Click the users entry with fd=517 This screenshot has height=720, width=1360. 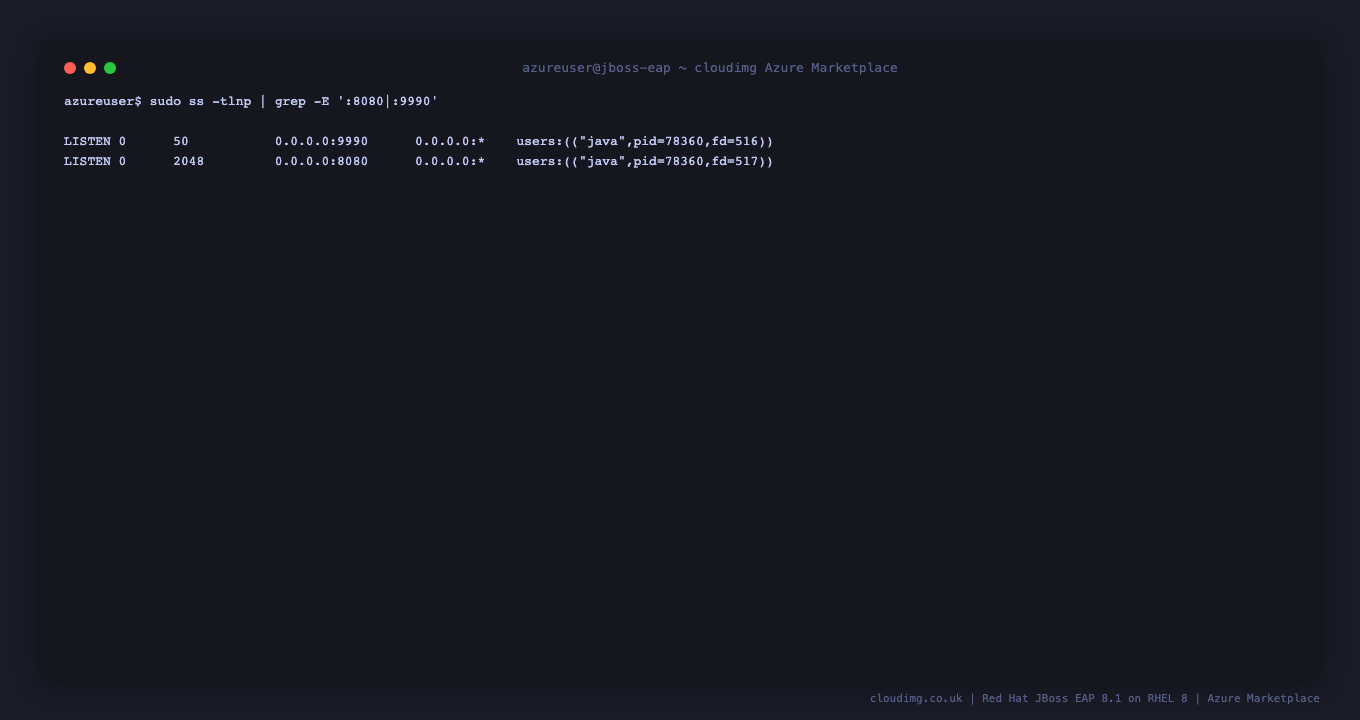pyautogui.click(x=645, y=161)
